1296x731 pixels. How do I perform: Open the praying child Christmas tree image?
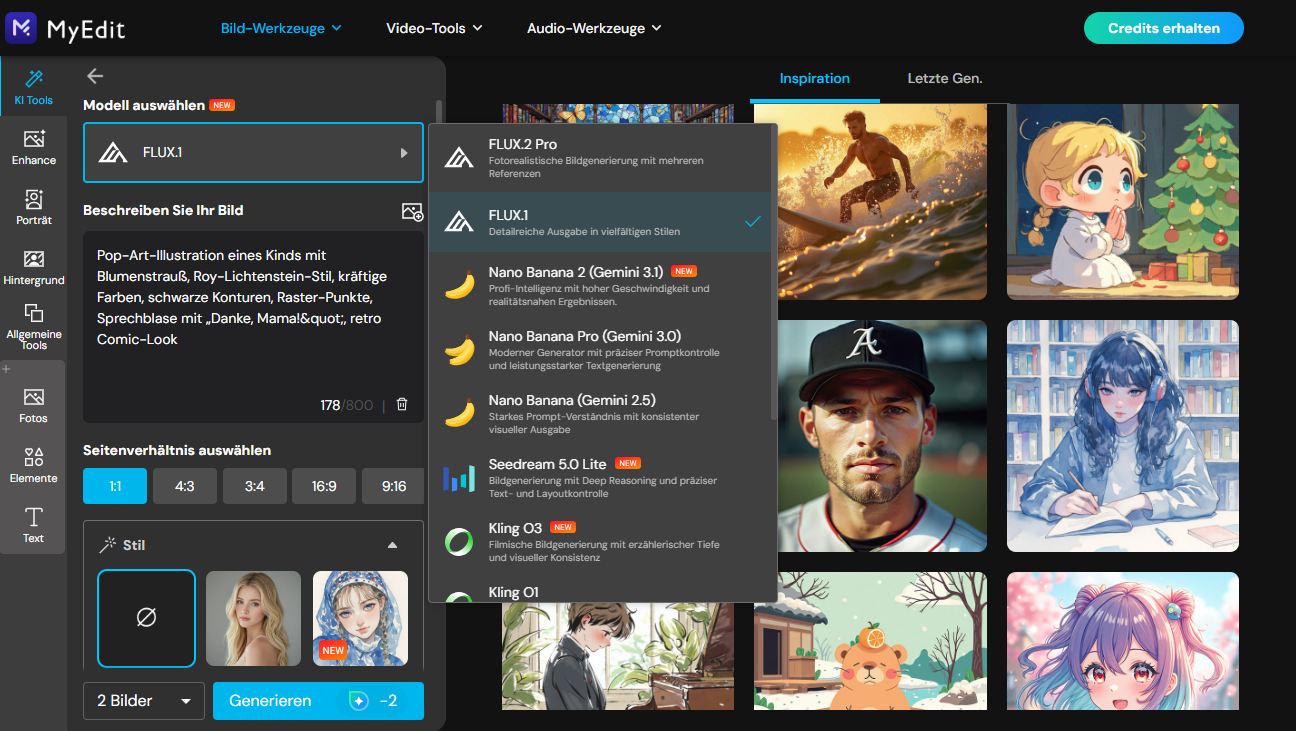1123,202
